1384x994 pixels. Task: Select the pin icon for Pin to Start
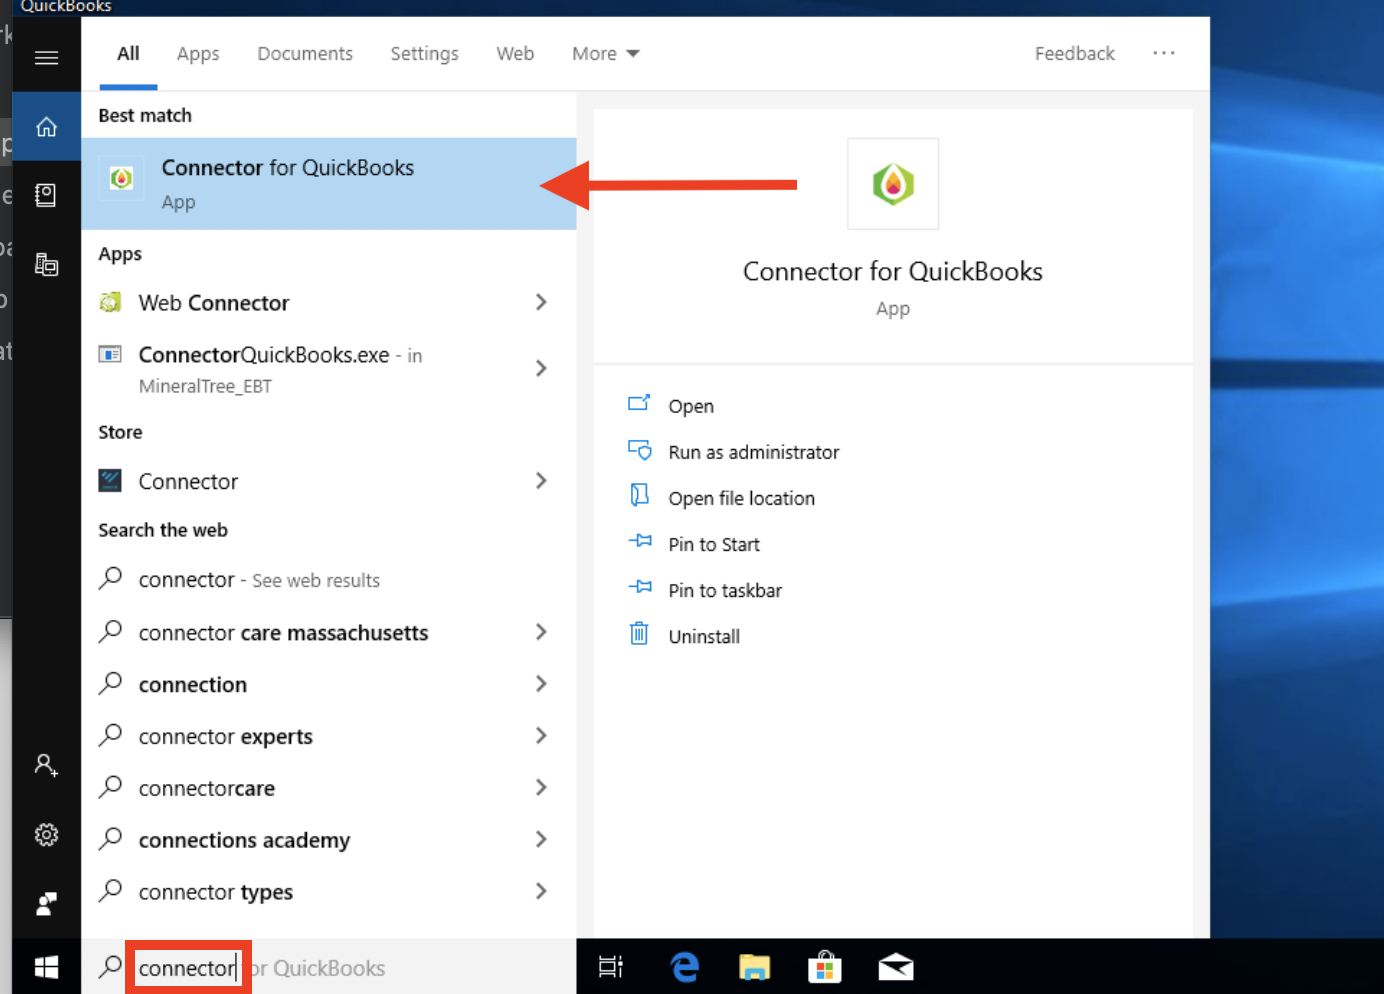tap(640, 541)
